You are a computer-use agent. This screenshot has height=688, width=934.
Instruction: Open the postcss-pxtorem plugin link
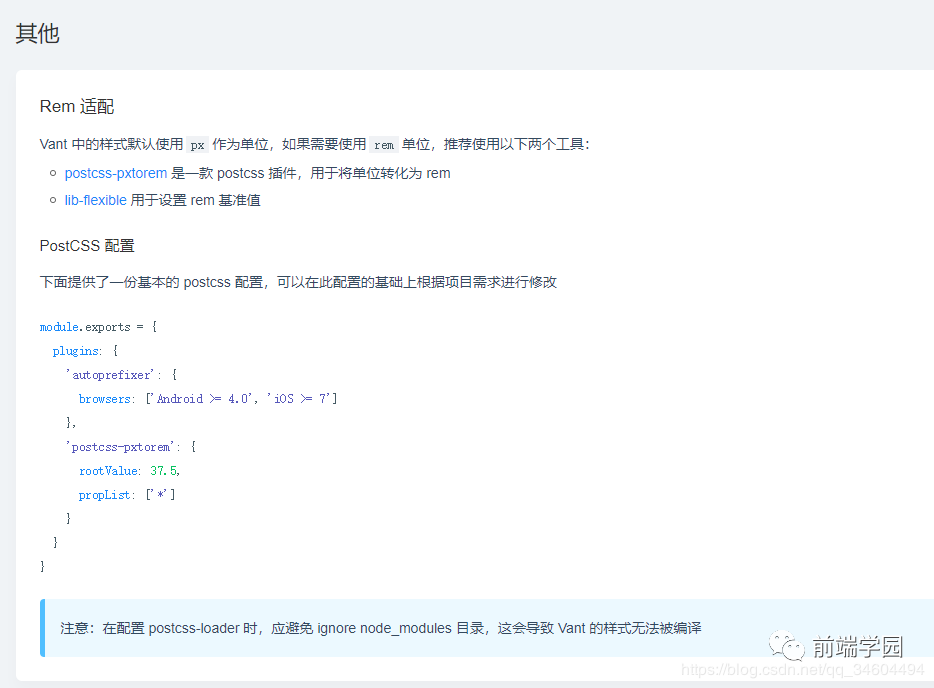[x=115, y=173]
